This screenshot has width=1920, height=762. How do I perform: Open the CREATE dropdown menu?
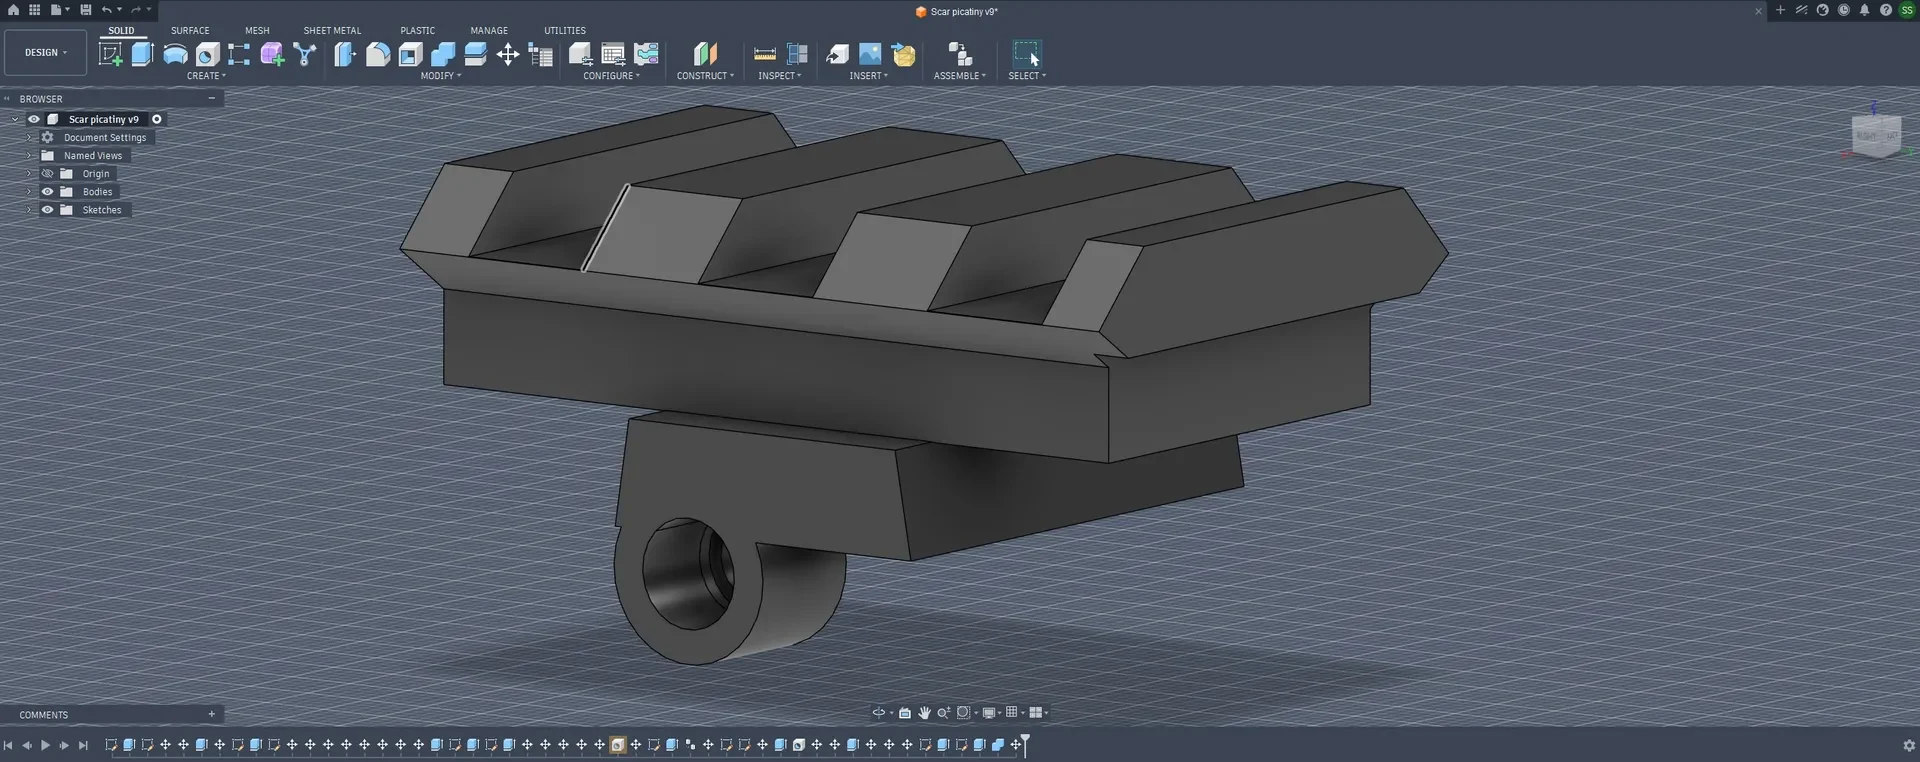(x=206, y=76)
